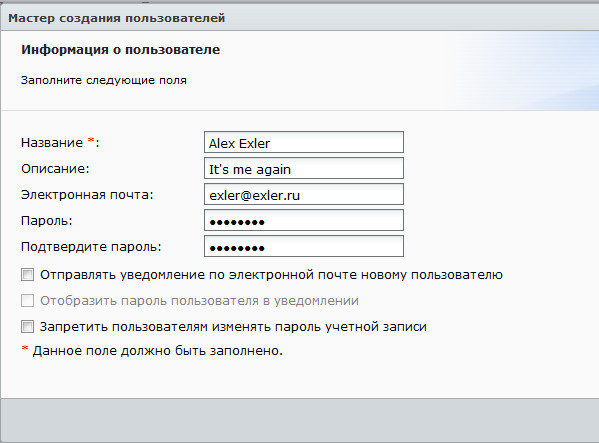Screen dimensions: 599x443
Task: Click the Запретить пользователям изменять пароль label text
Action: click(x=233, y=327)
